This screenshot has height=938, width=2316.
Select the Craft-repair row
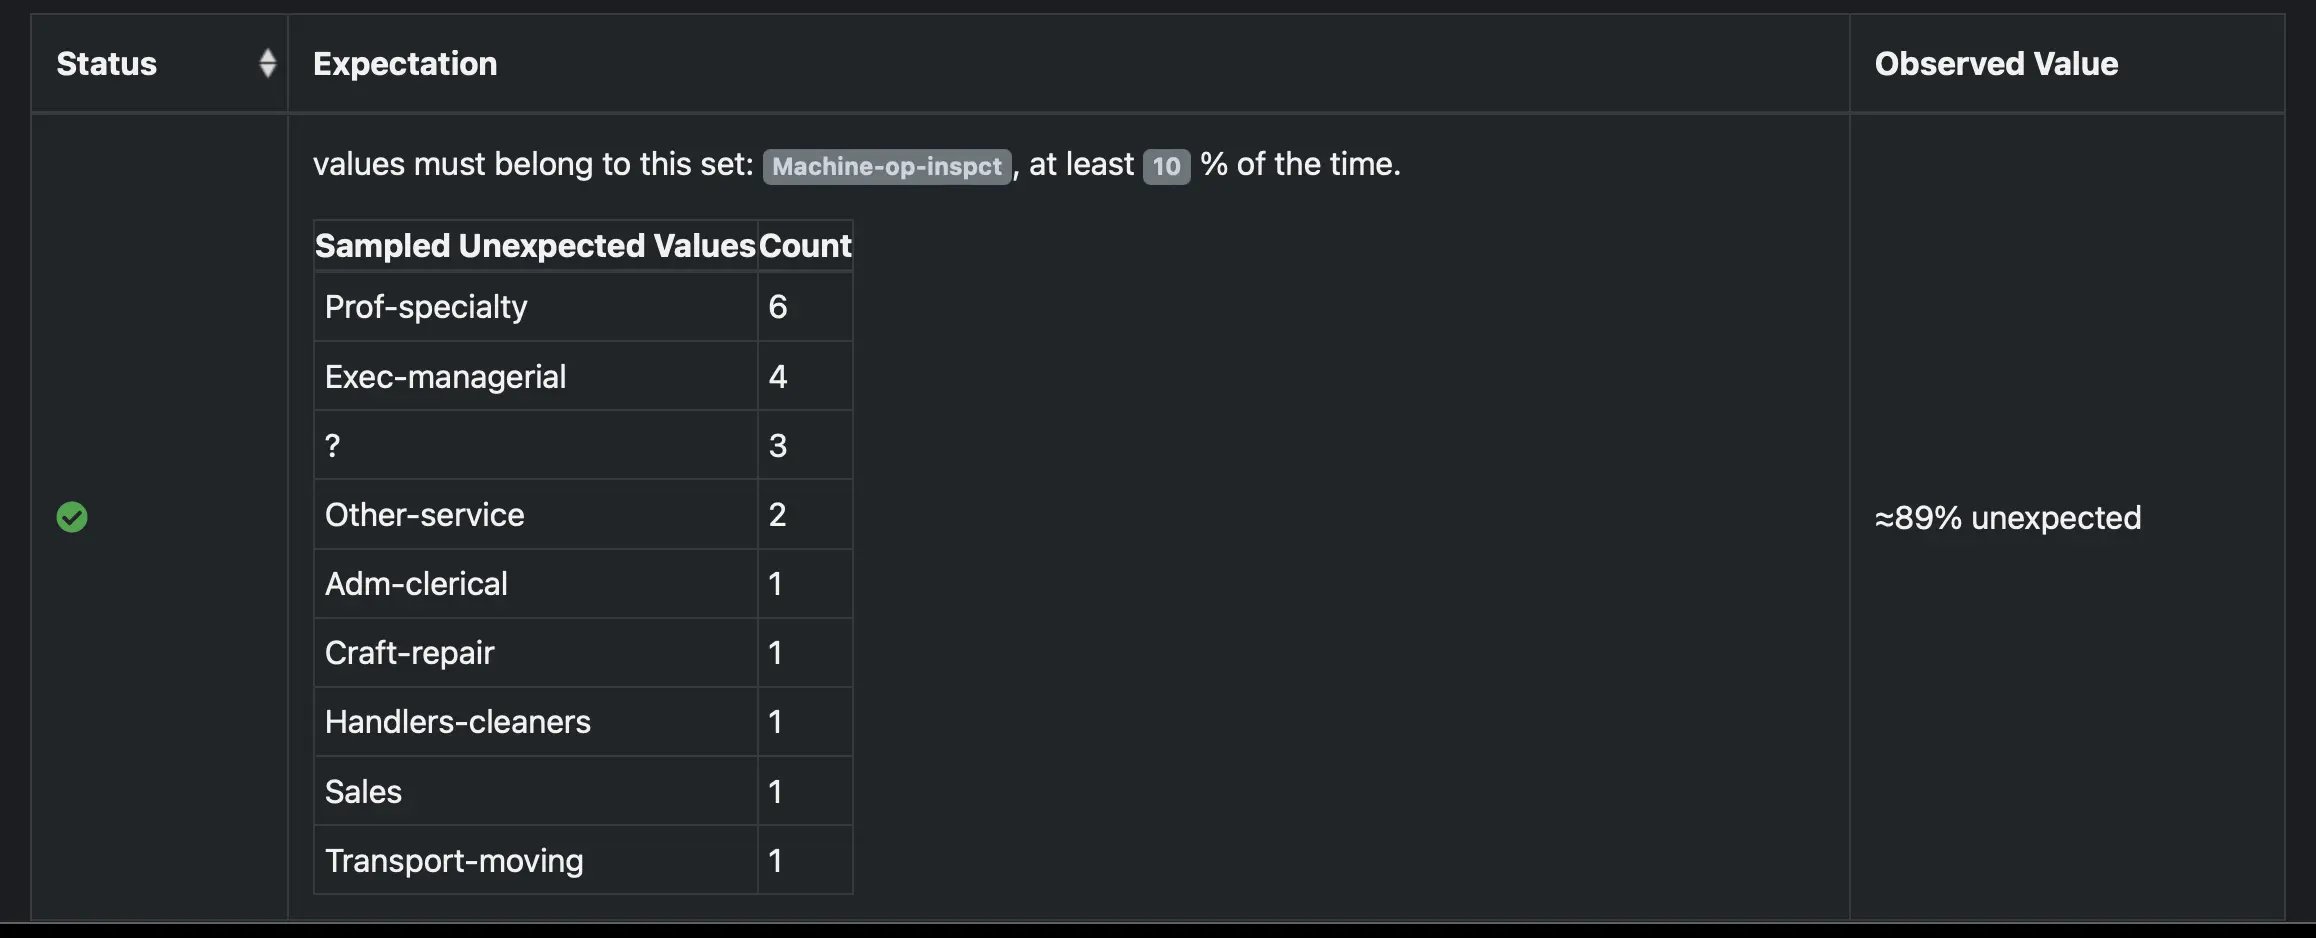[x=583, y=652]
